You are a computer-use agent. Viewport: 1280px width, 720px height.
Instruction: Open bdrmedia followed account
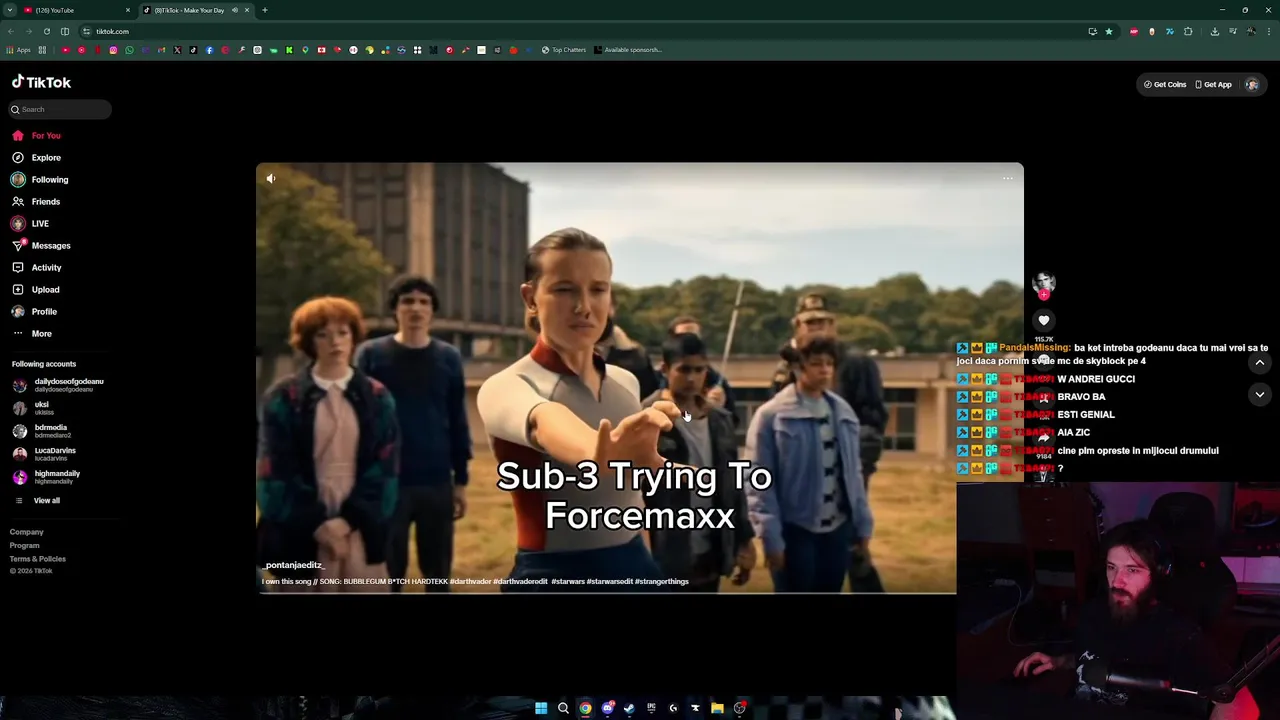pyautogui.click(x=42, y=431)
